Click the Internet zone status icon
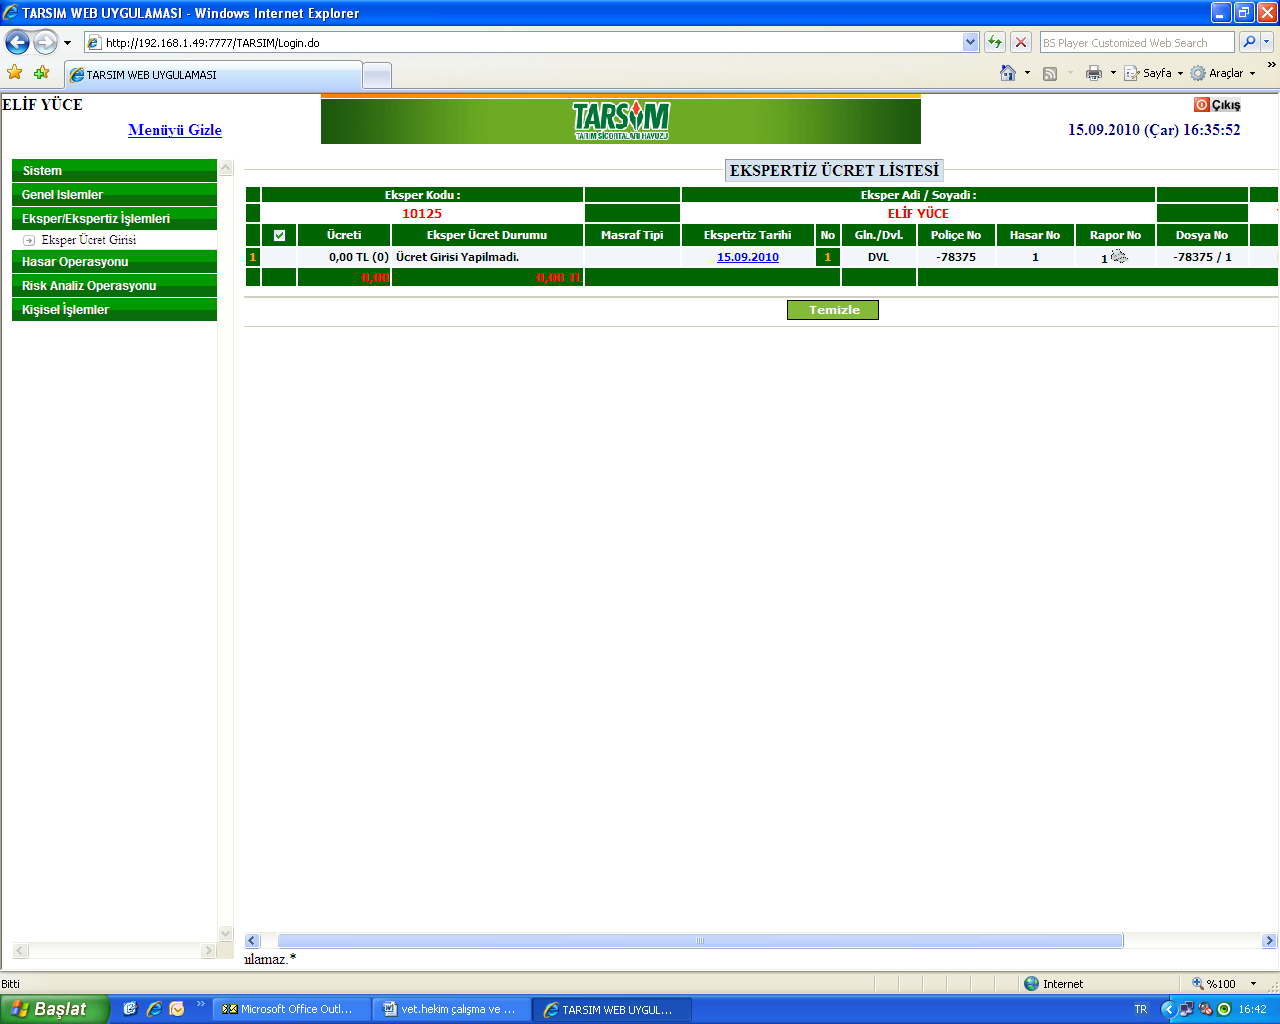The image size is (1280, 1024). (x=1032, y=984)
